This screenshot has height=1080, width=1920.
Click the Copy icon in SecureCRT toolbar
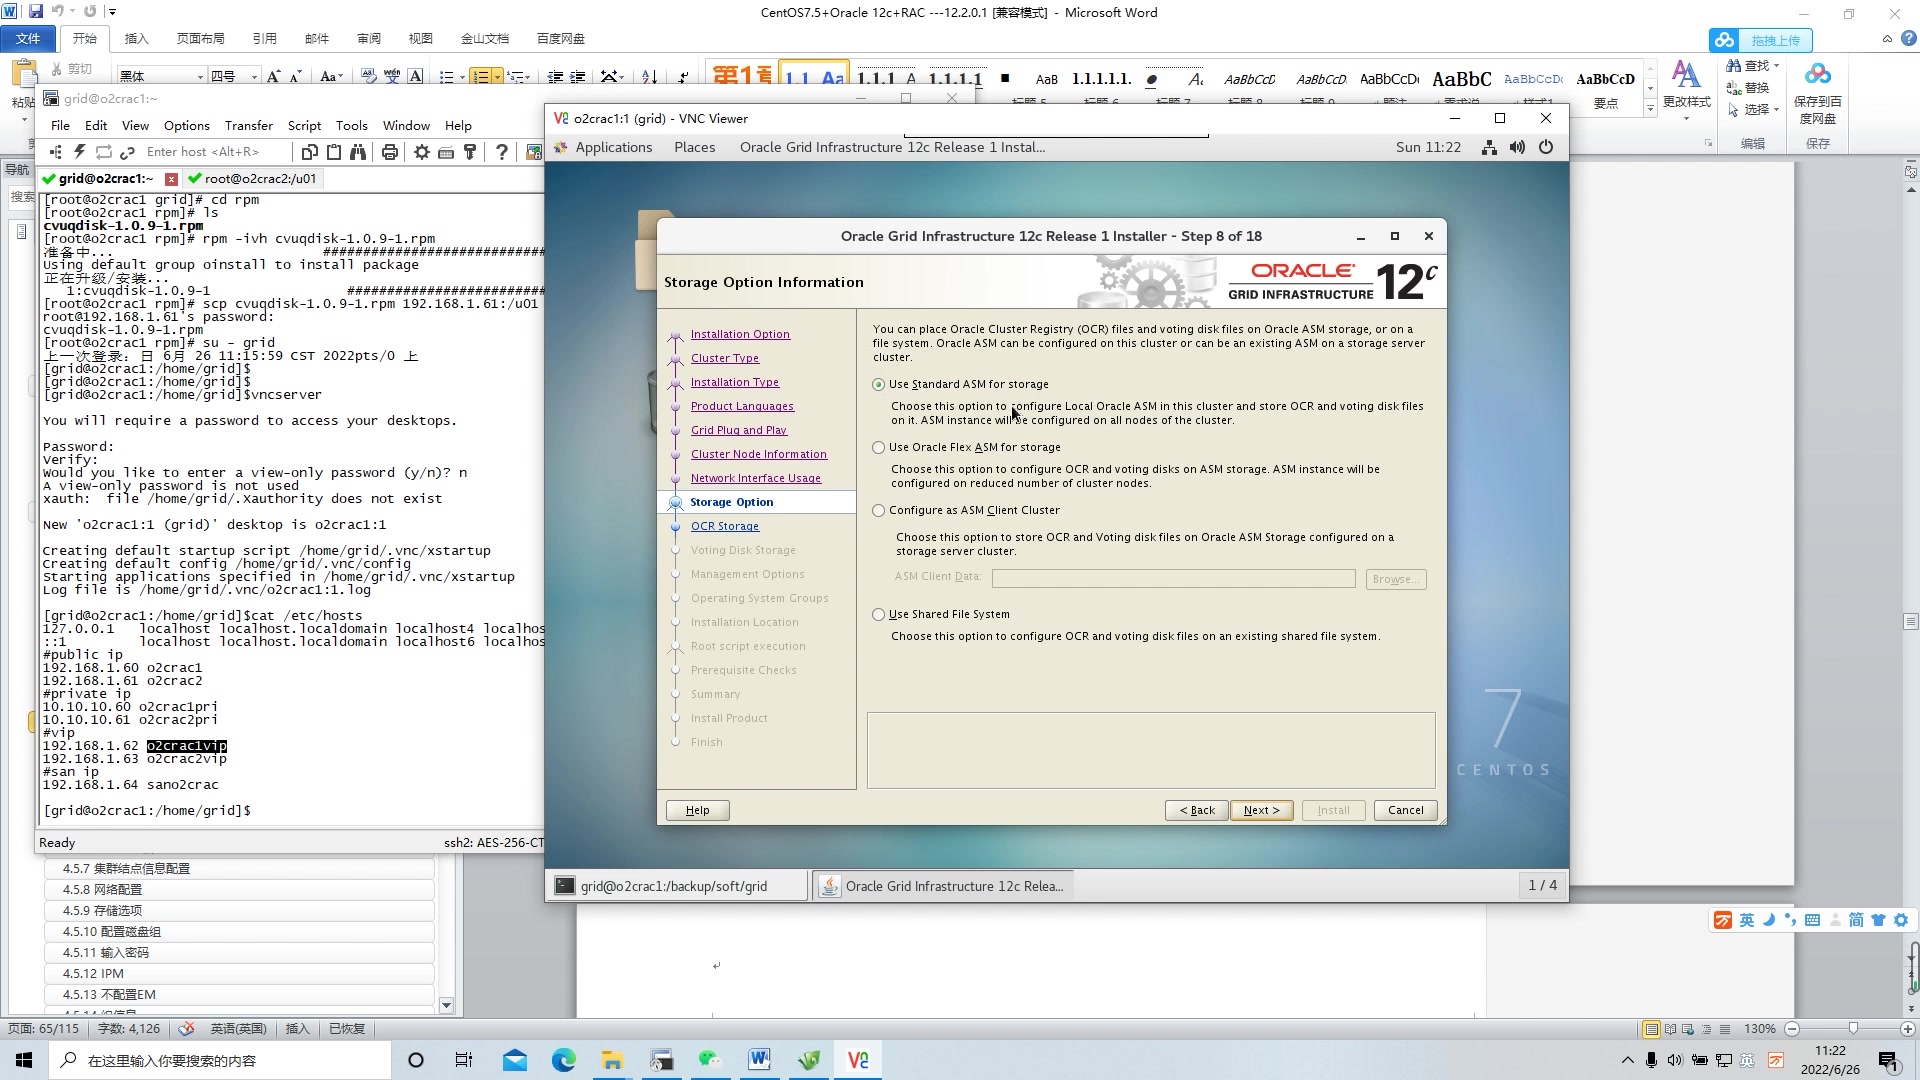pyautogui.click(x=310, y=152)
